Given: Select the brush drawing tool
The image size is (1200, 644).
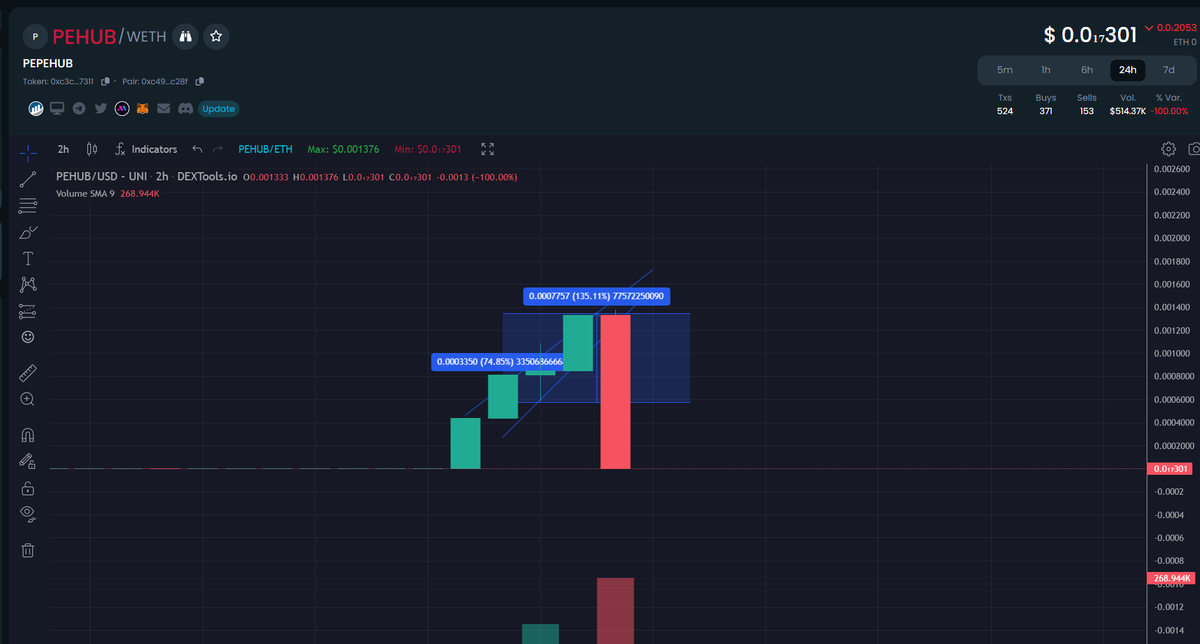Looking at the screenshot, I should (28, 232).
